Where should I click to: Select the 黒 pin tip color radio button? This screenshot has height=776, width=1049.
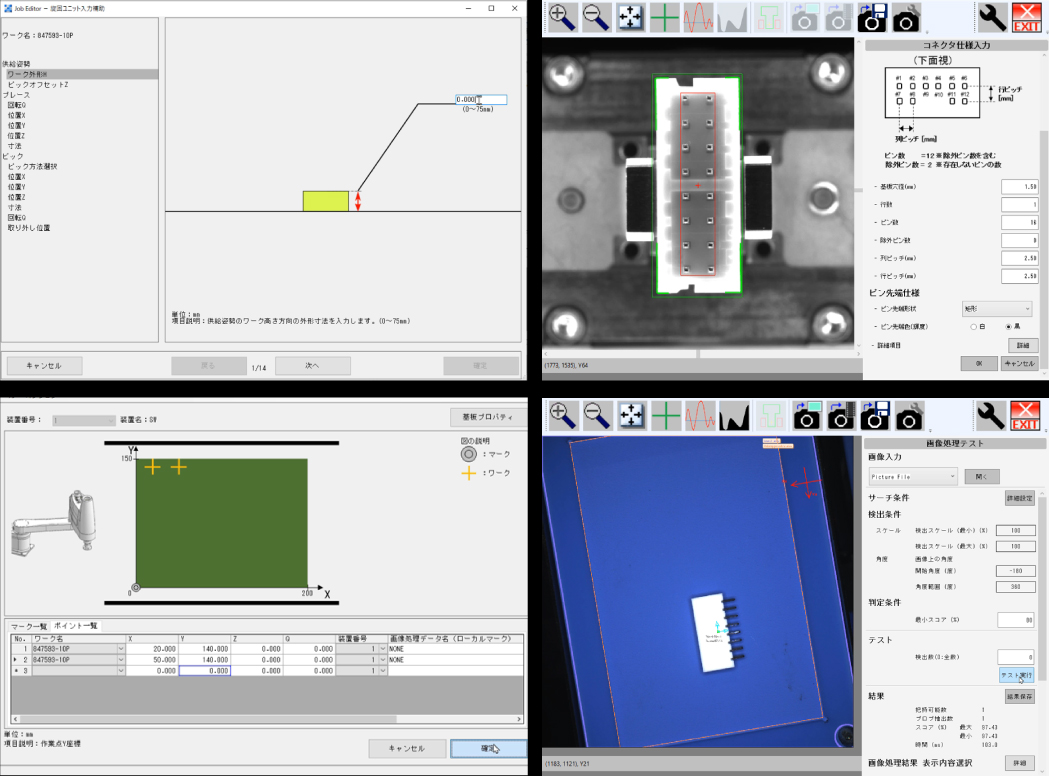tap(1008, 327)
